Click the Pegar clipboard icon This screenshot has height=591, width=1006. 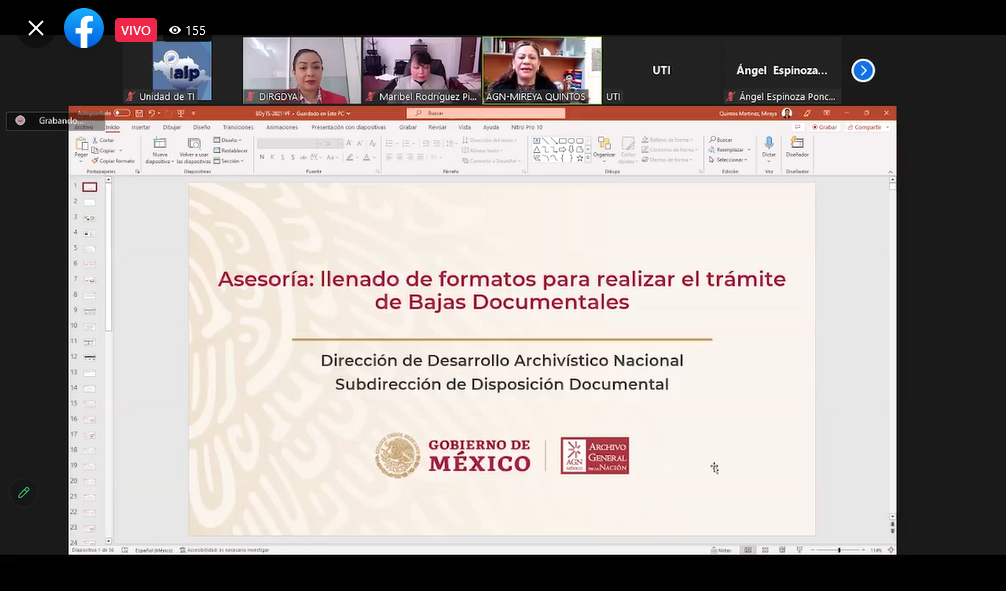tap(81, 146)
